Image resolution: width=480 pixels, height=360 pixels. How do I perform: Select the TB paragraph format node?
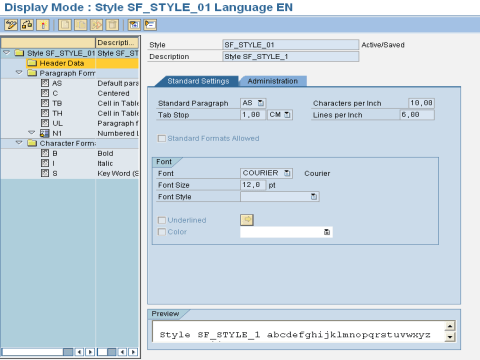[x=57, y=103]
